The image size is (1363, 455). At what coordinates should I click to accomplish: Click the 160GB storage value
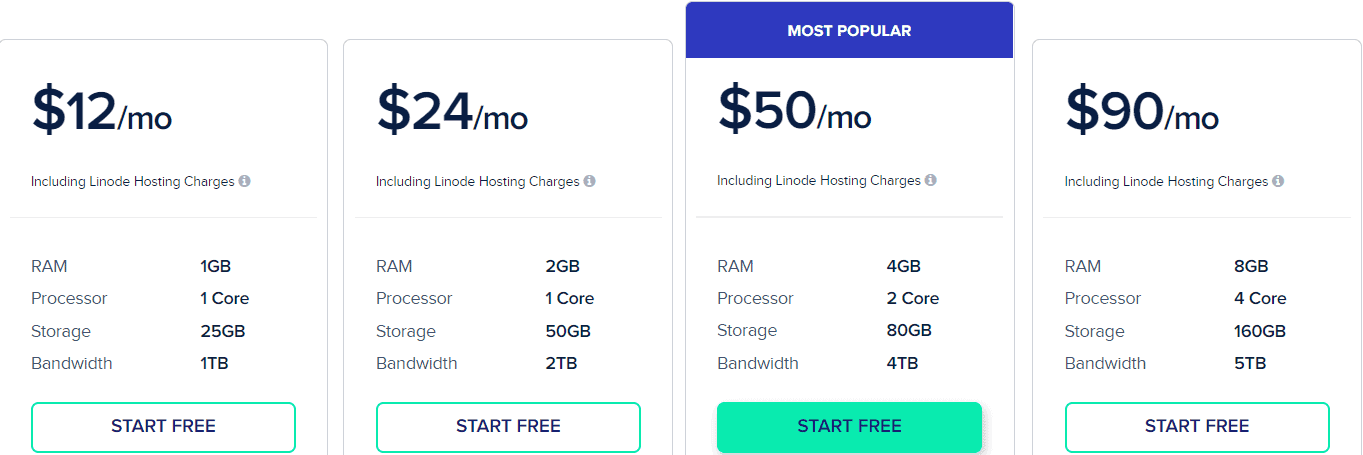click(x=1260, y=331)
